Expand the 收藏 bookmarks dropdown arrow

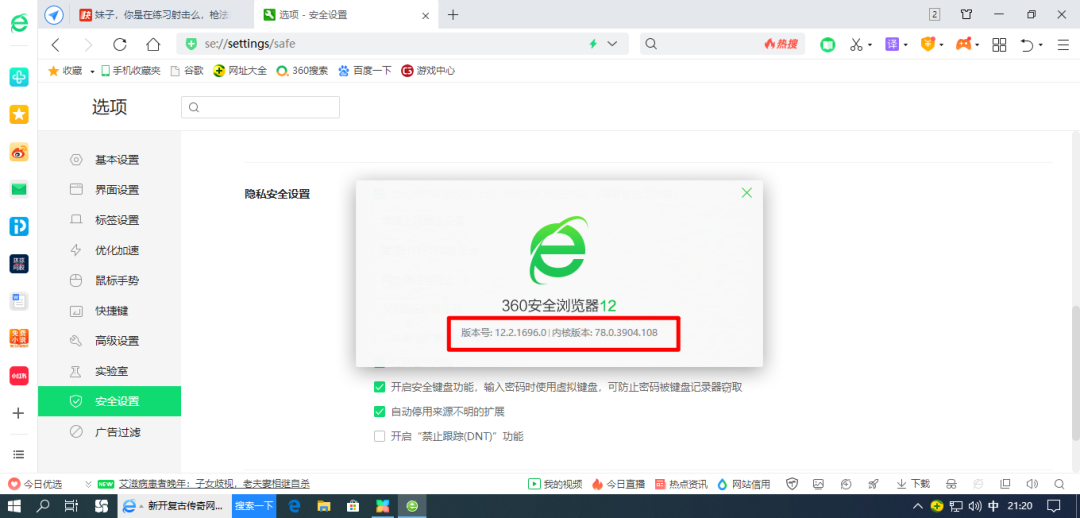[x=92, y=71]
